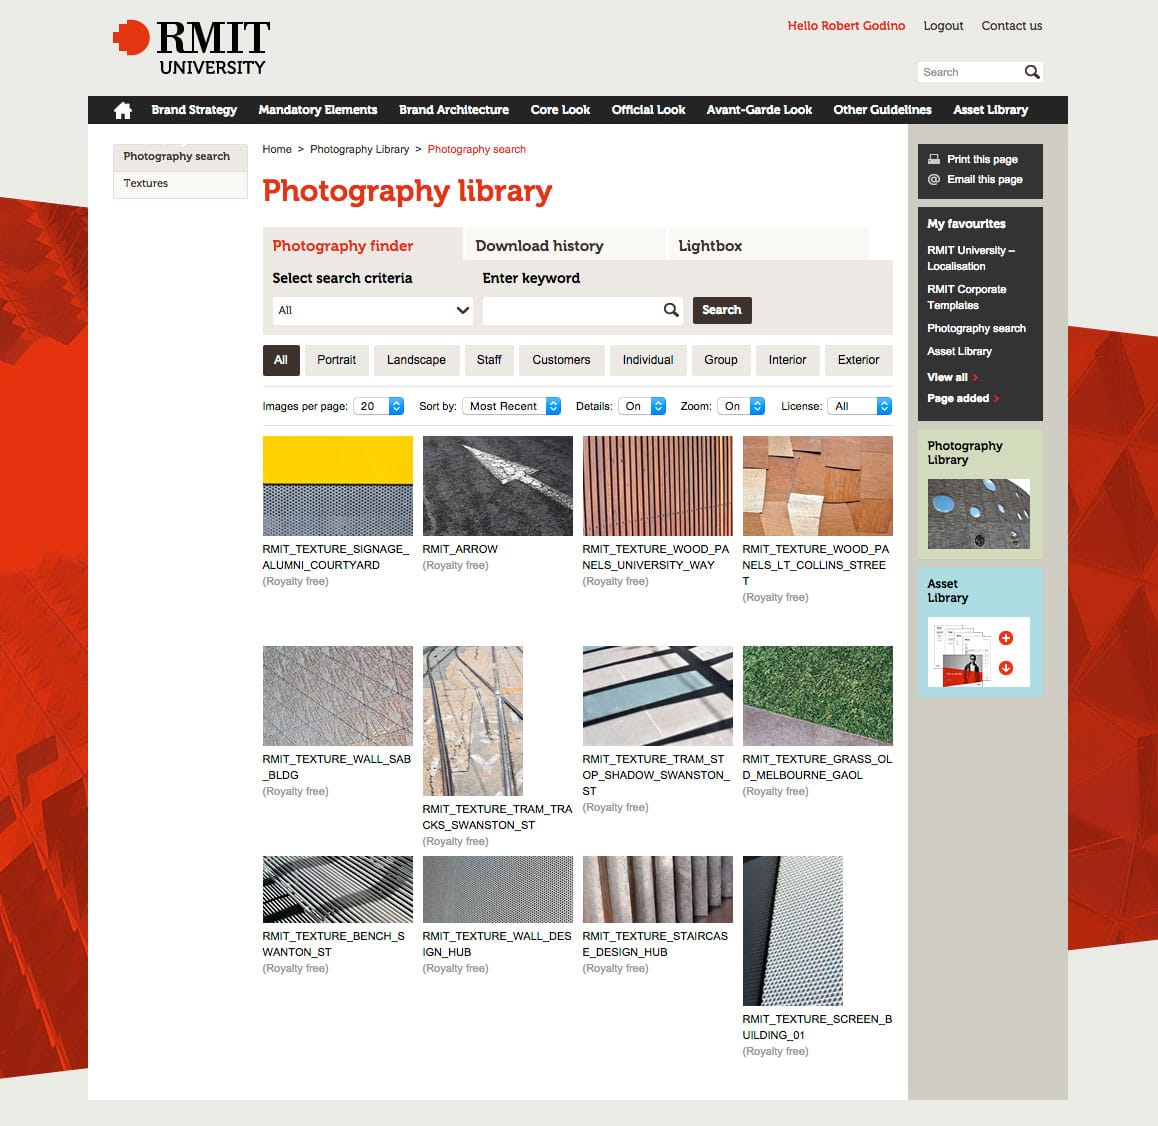The image size is (1158, 1126).
Task: Open Asset Library menu item
Action: (990, 110)
